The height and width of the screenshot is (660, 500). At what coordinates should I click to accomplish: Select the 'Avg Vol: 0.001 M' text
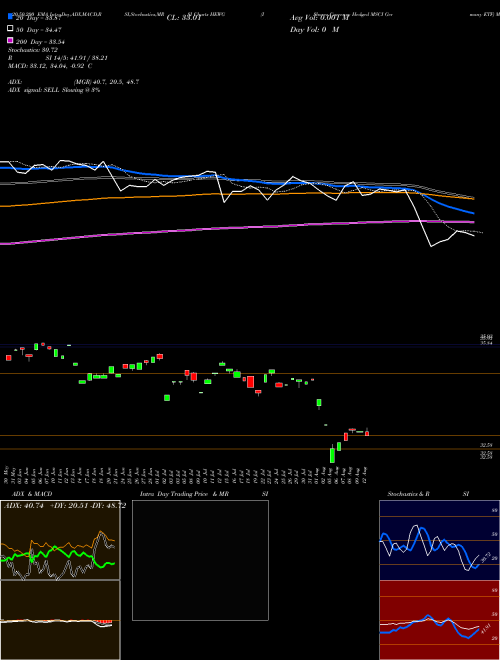point(320,18)
